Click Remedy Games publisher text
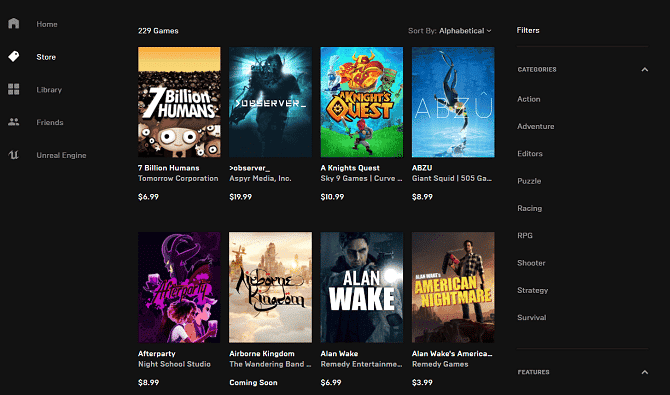The image size is (670, 395). click(440, 364)
